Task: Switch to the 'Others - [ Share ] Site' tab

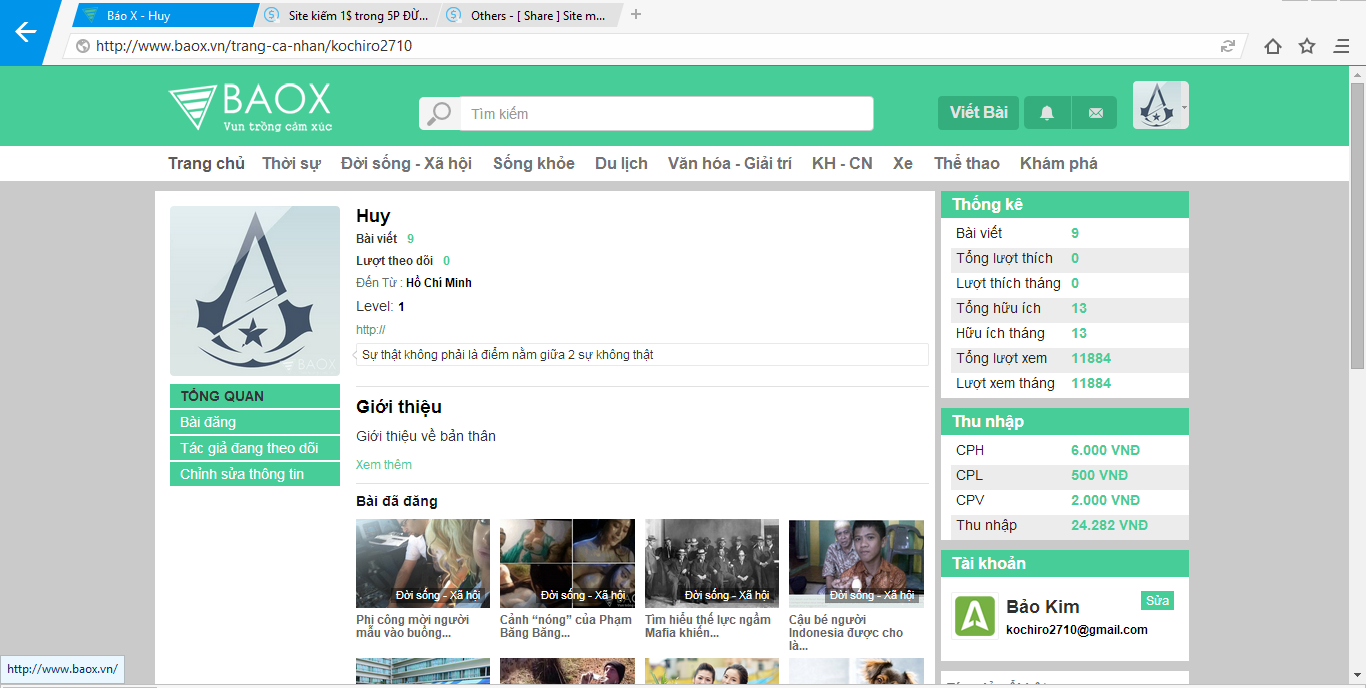Action: pyautogui.click(x=527, y=15)
